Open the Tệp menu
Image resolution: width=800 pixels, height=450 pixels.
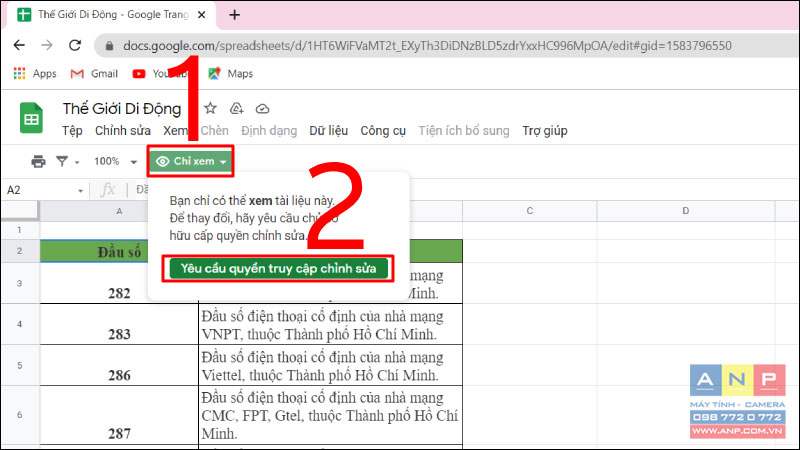[x=72, y=131]
